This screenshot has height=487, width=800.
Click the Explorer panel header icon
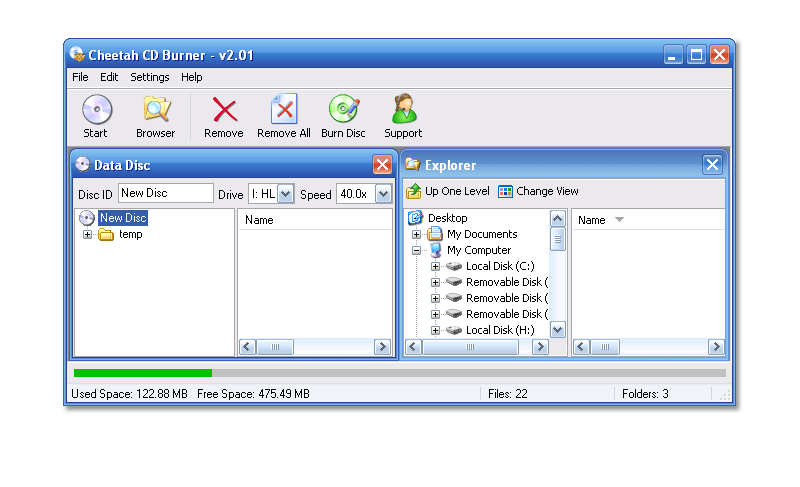click(x=412, y=164)
